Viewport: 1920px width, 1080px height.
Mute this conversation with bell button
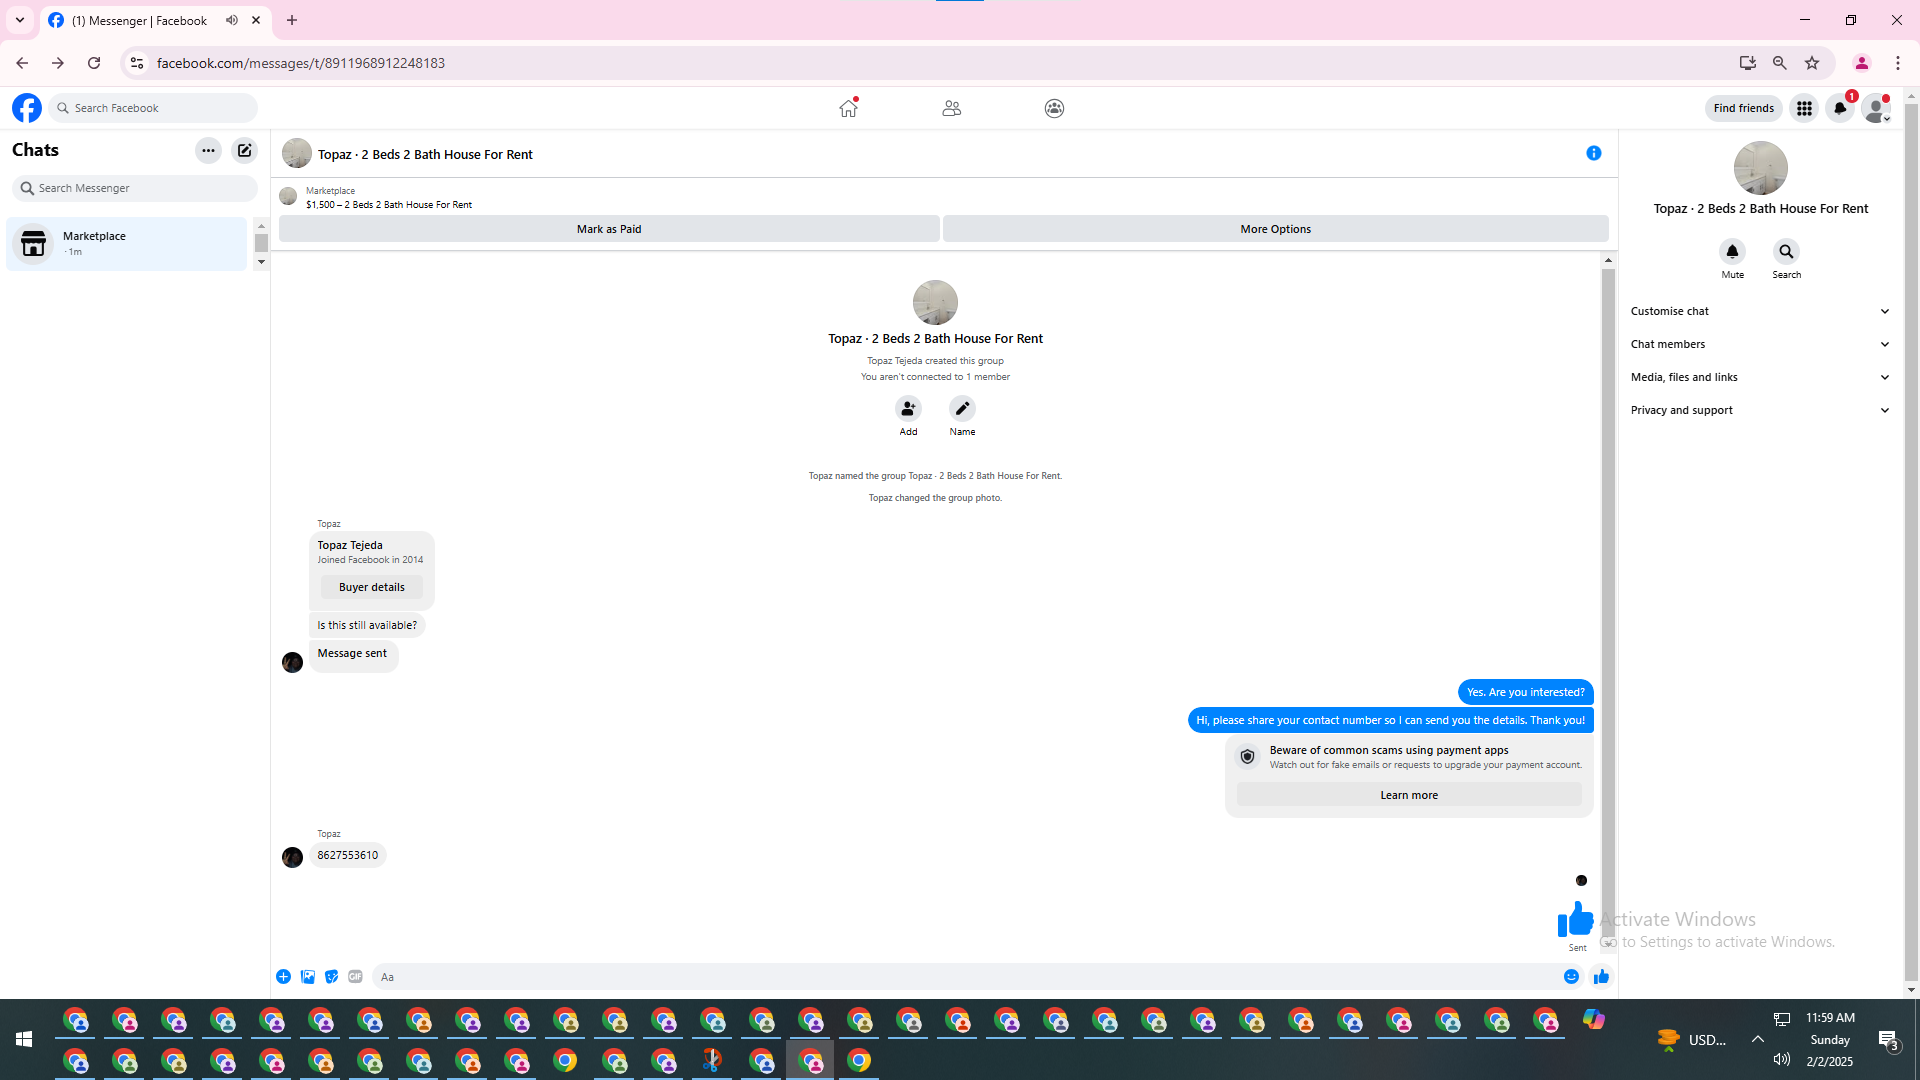(1732, 252)
